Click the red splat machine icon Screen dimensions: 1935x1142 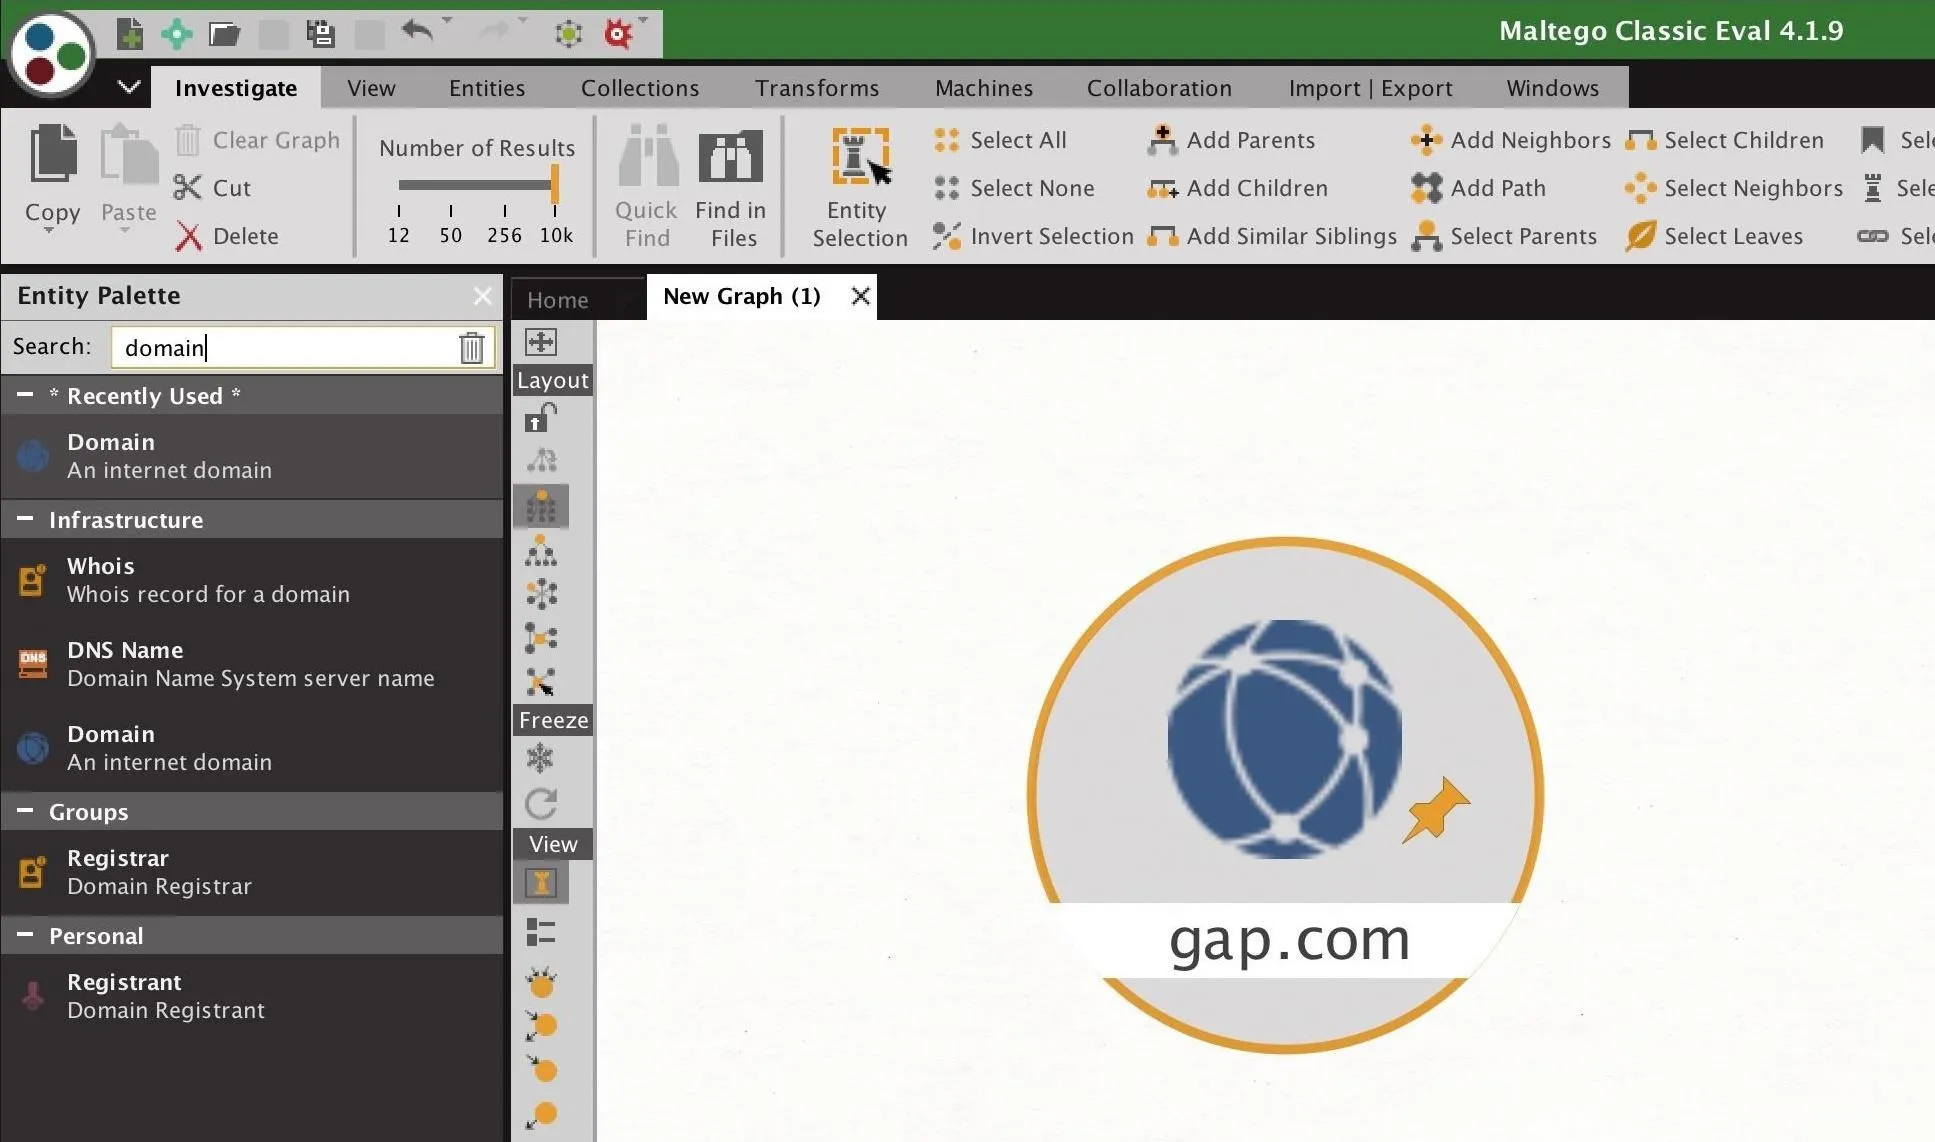click(x=618, y=34)
